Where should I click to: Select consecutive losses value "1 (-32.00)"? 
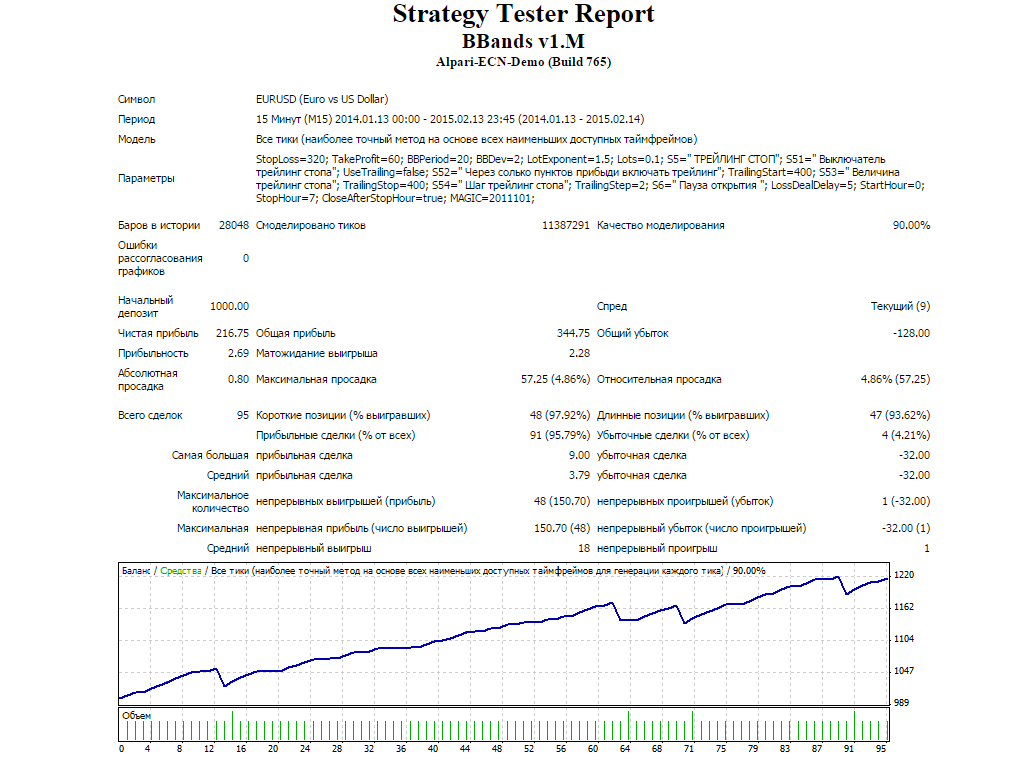(906, 501)
